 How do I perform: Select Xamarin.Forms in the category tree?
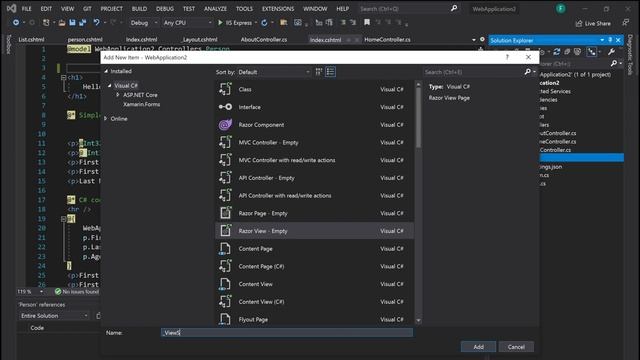(141, 104)
